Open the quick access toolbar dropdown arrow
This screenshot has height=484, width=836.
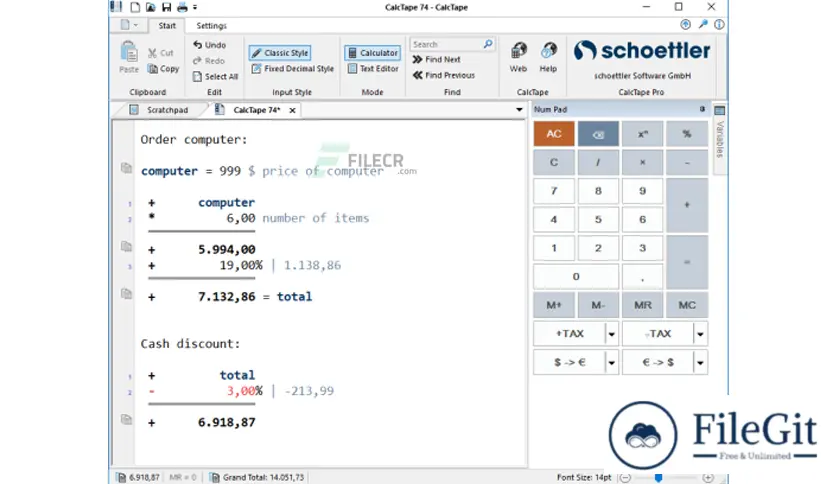coord(195,7)
